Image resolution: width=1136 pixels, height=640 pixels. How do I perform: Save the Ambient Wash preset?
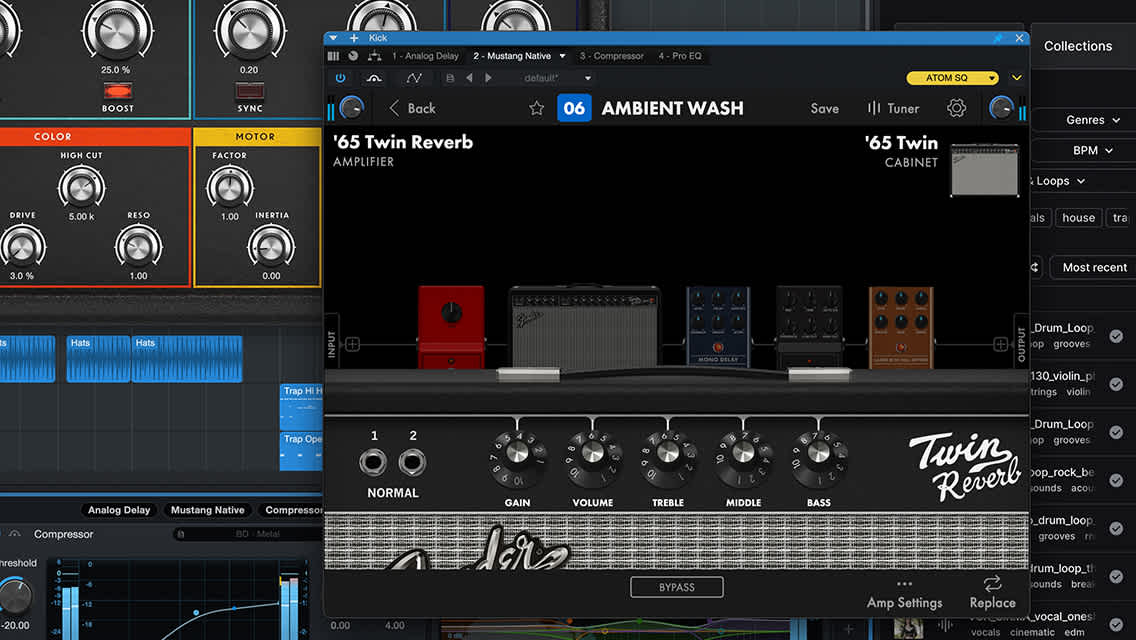(824, 108)
